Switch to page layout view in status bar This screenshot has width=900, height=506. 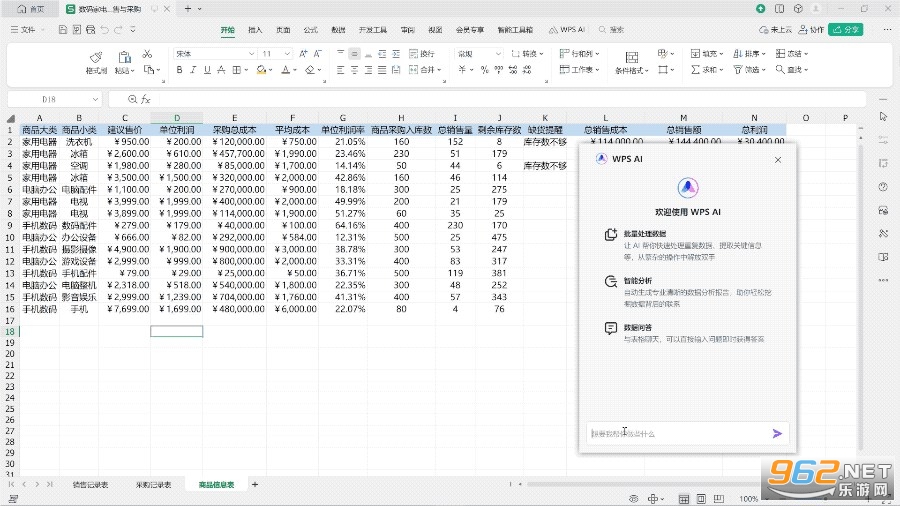point(701,499)
